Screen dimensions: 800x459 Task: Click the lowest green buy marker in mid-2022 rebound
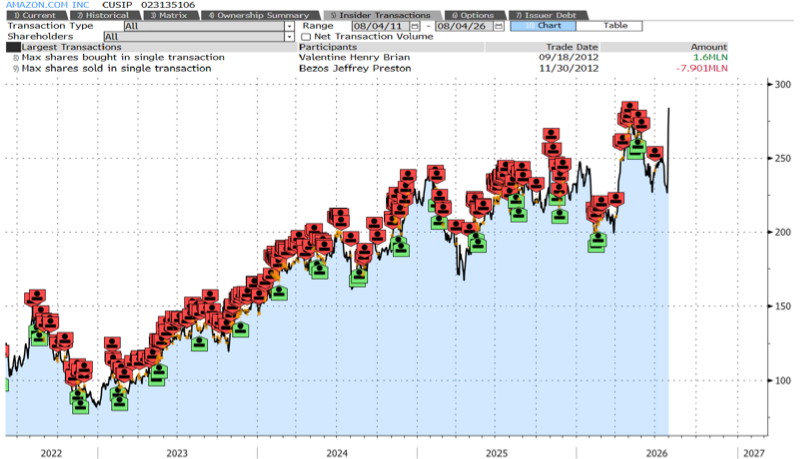(x=119, y=403)
